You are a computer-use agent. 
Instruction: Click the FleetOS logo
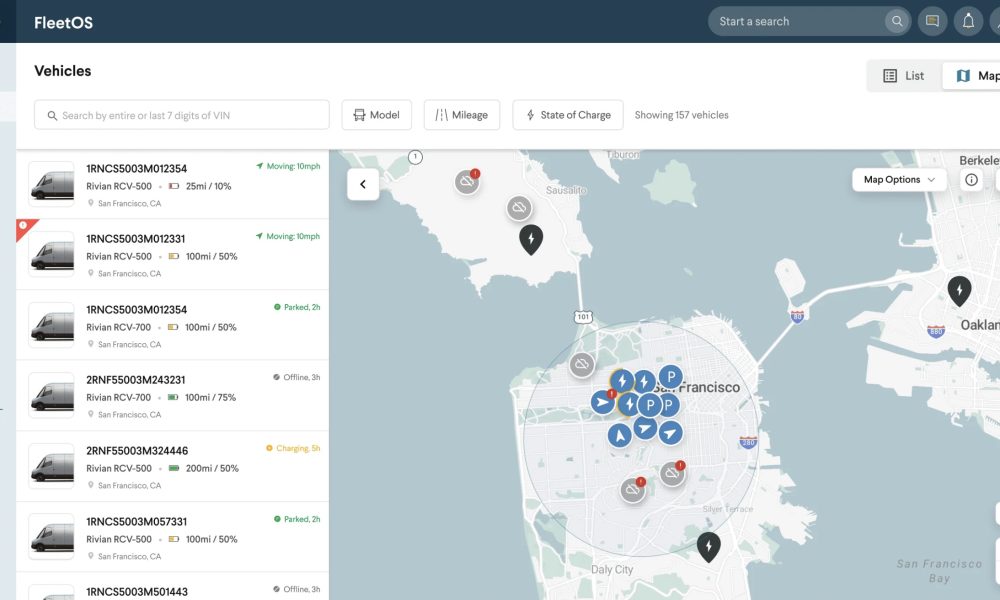pos(64,23)
